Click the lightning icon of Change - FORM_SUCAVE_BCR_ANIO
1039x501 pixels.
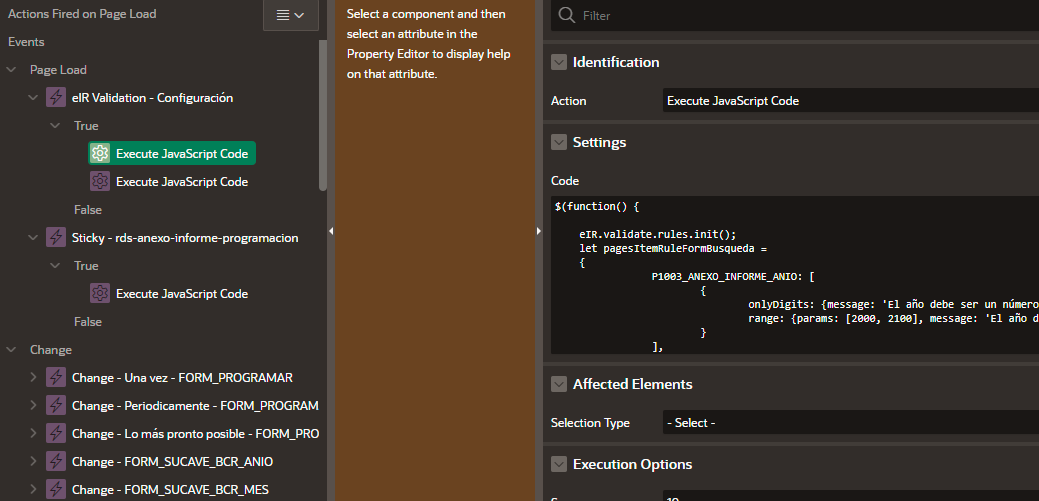(x=57, y=462)
